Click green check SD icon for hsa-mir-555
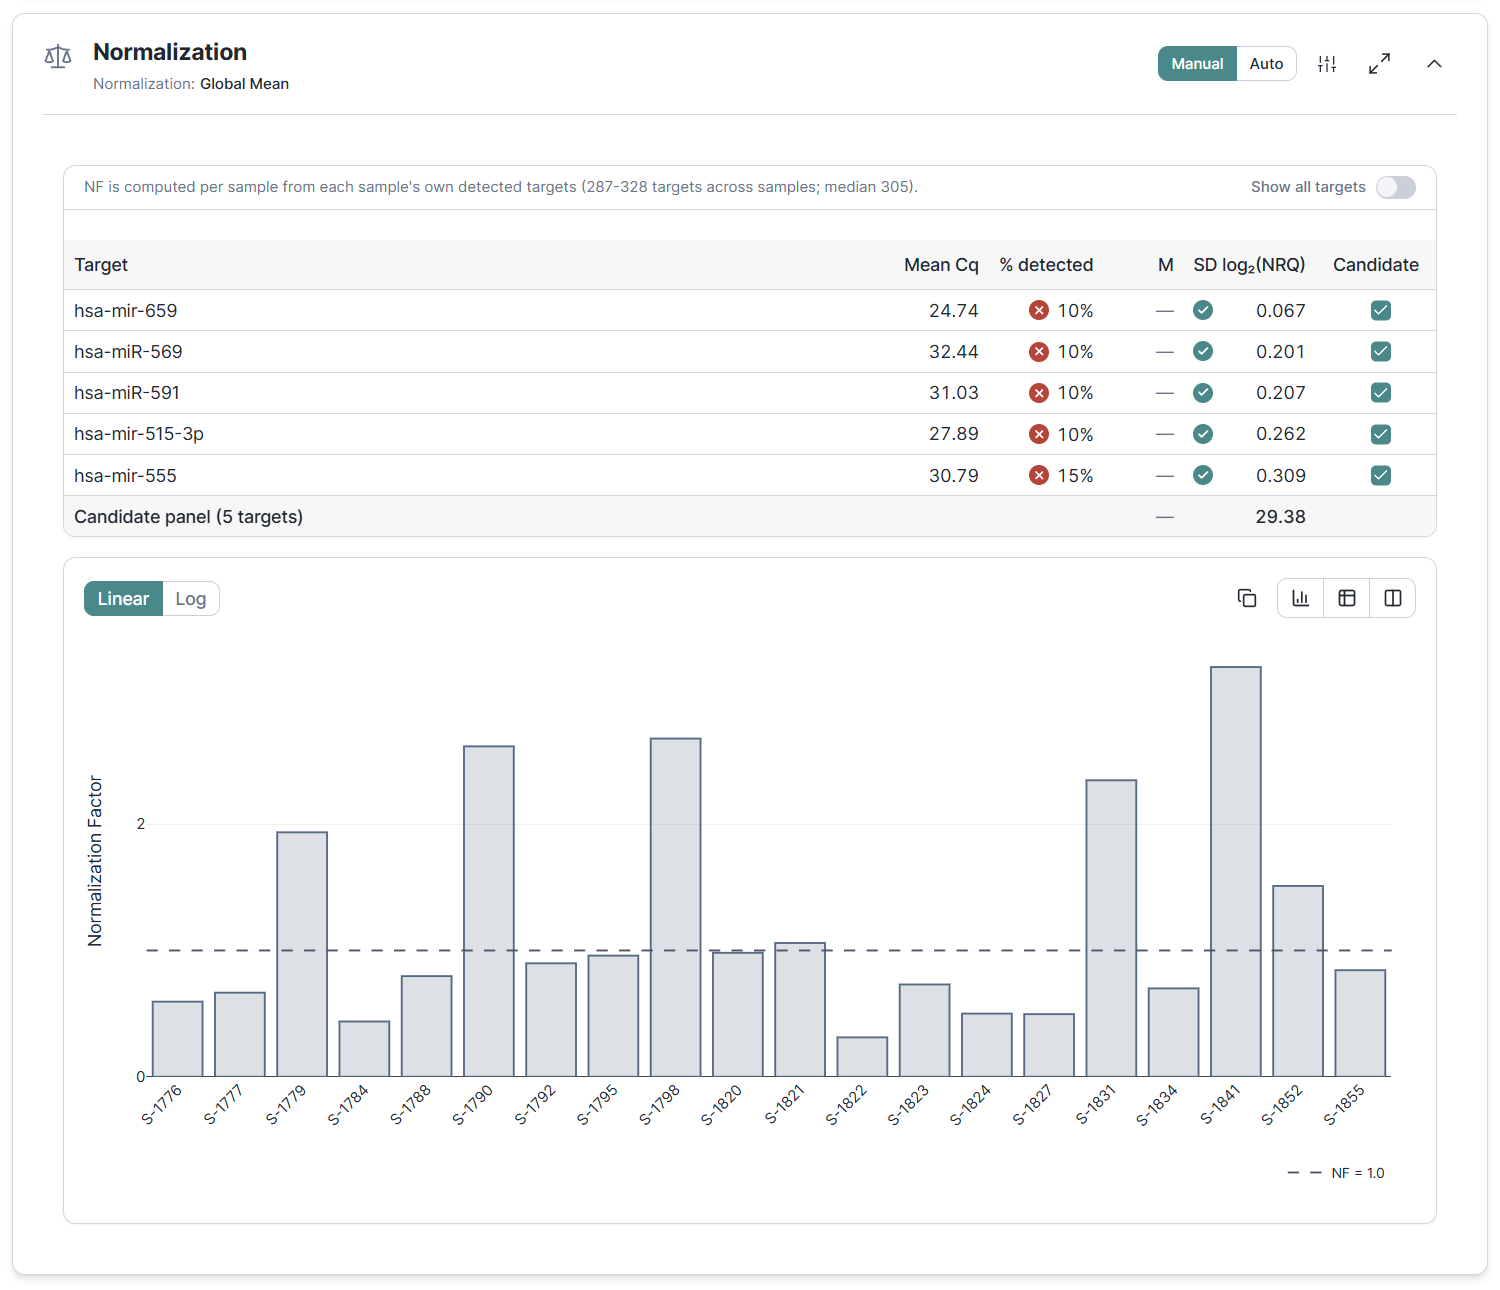The image size is (1500, 1290). [x=1203, y=476]
